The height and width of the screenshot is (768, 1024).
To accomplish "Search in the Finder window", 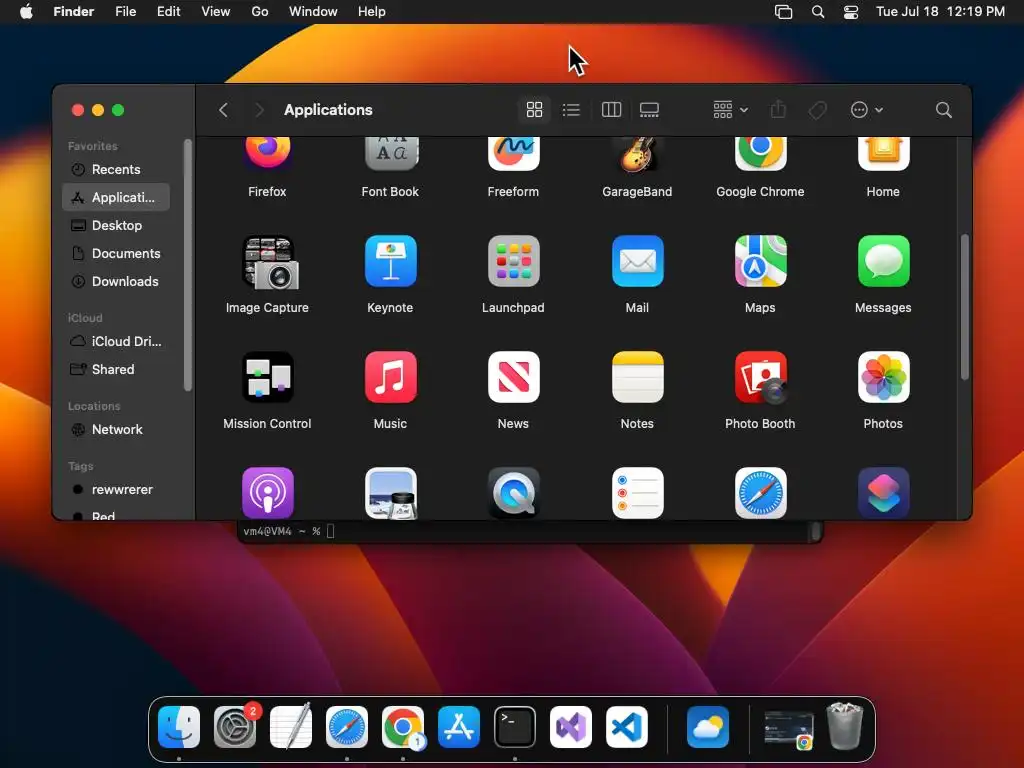I will pyautogui.click(x=944, y=110).
